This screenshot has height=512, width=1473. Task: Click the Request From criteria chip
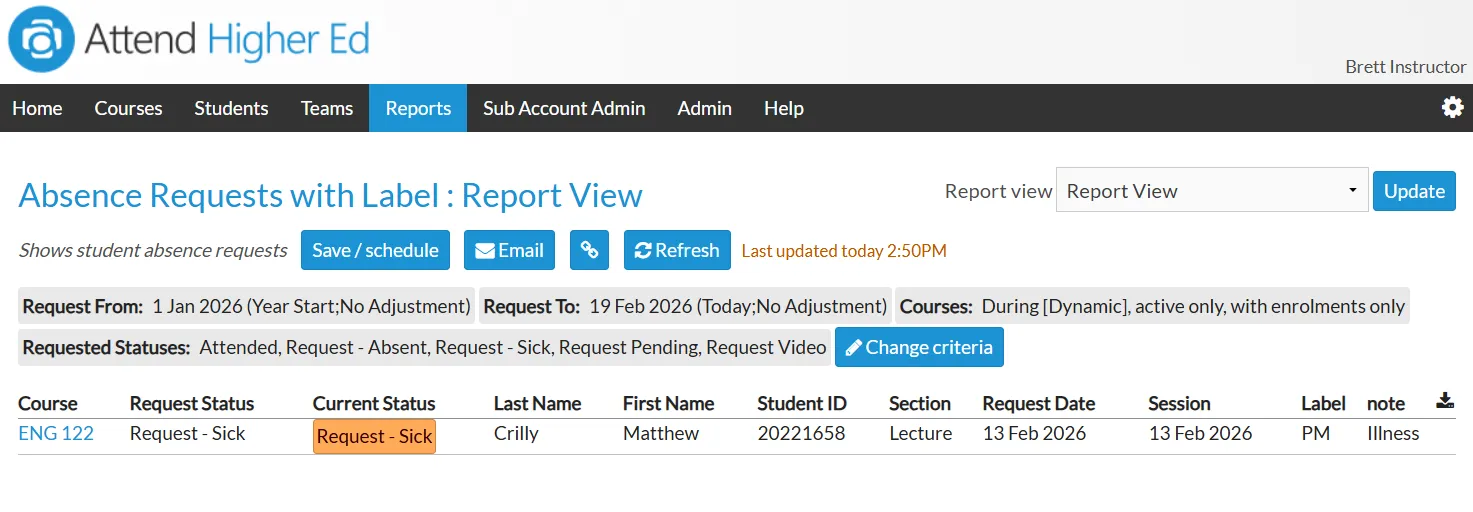coord(246,306)
